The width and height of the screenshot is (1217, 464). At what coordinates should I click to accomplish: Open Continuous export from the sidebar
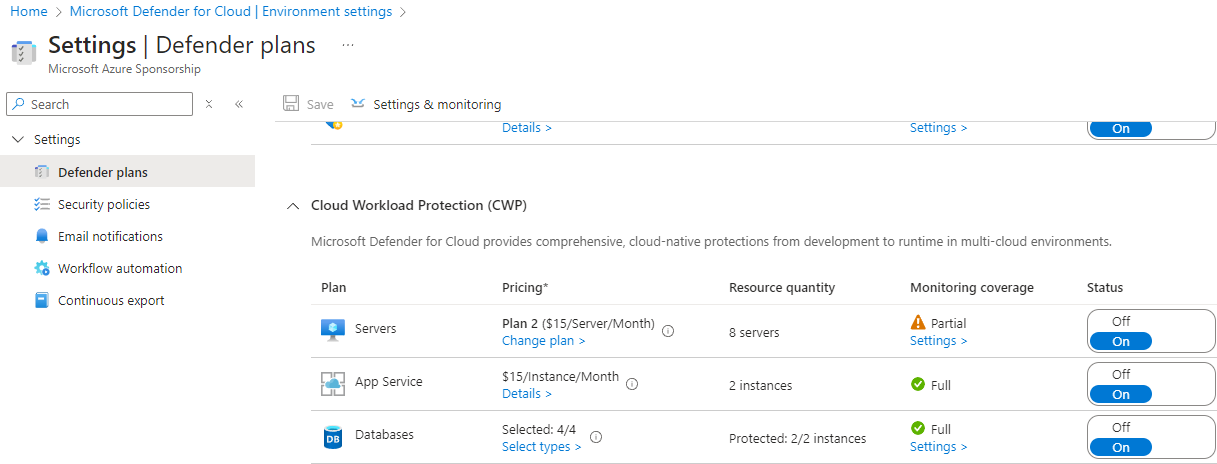tap(111, 300)
